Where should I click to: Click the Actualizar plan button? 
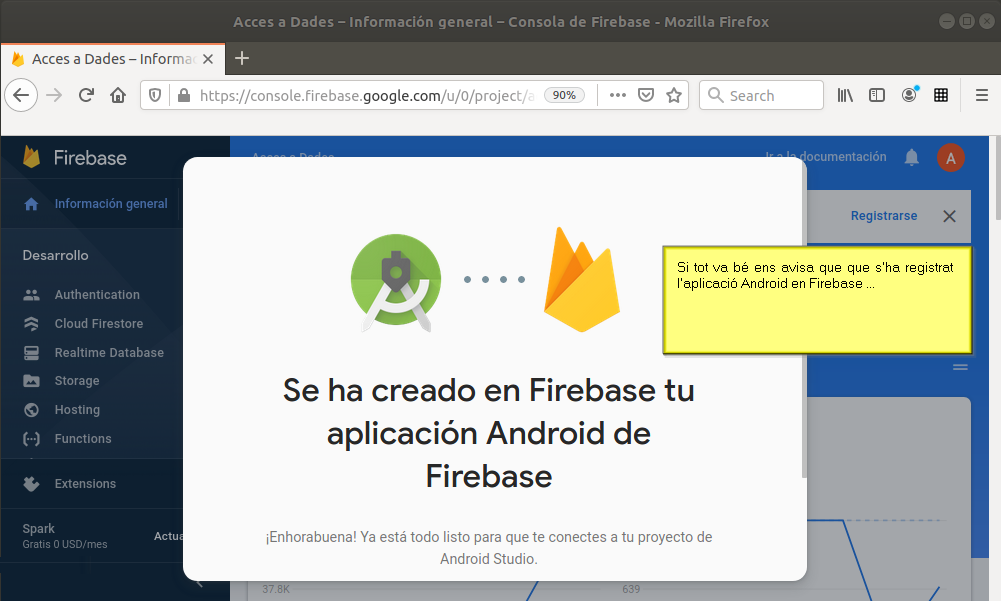169,536
